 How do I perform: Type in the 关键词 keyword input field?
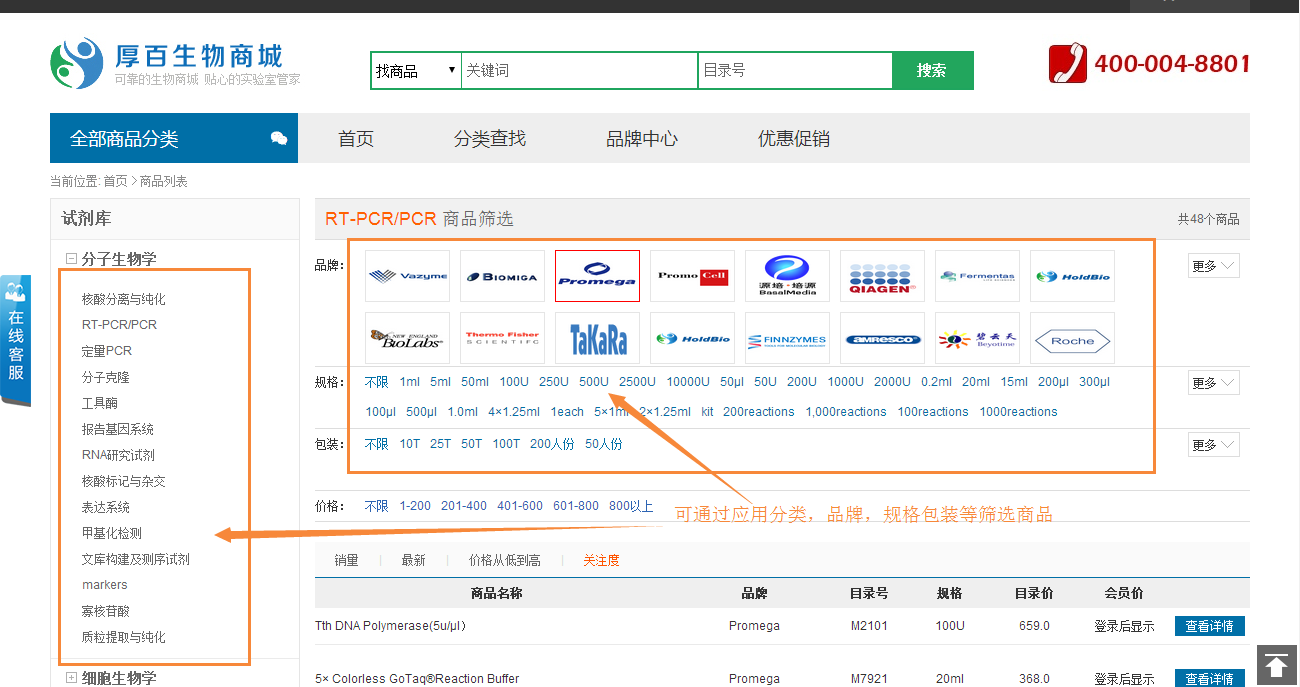click(x=578, y=71)
